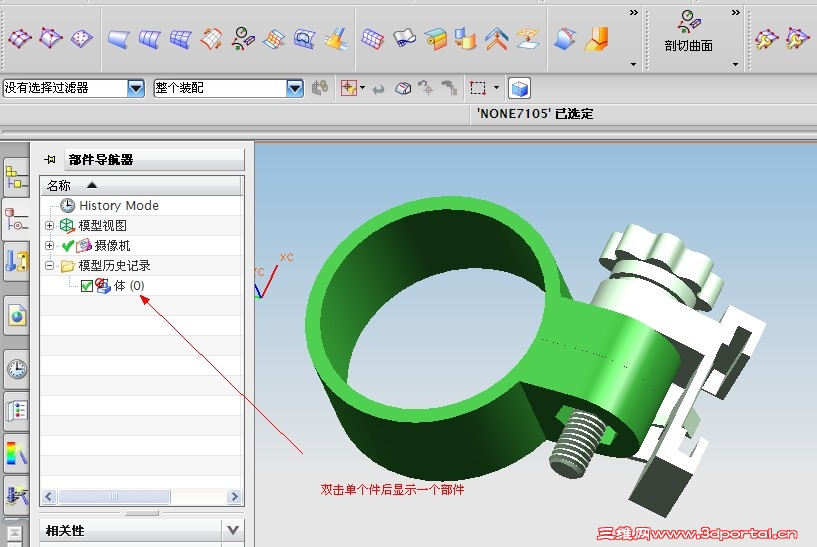This screenshot has width=817, height=547.
Task: Open the rectangle selection dropdown arrow
Action: tap(496, 88)
